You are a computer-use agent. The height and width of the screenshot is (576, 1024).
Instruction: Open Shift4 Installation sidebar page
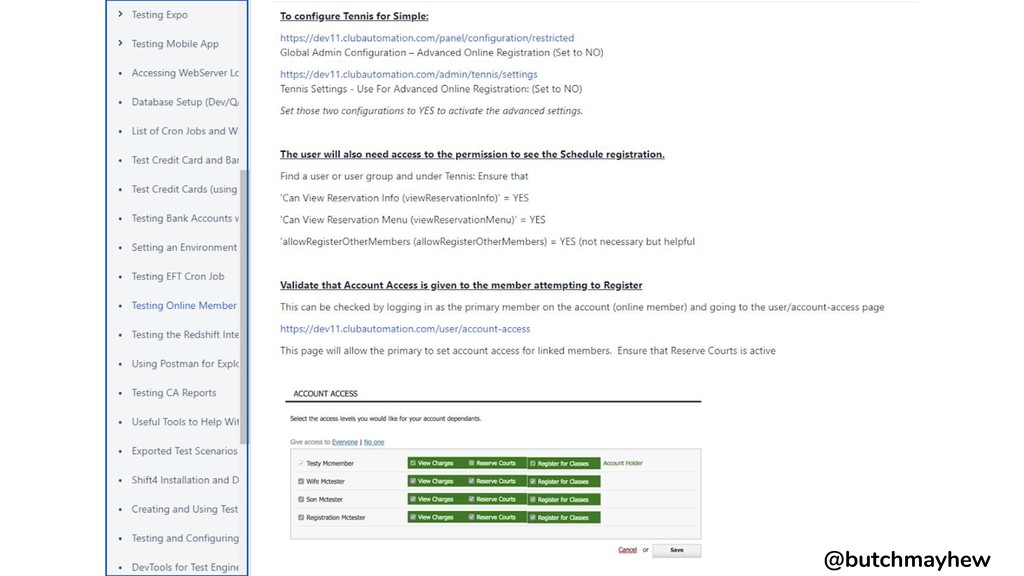185,480
